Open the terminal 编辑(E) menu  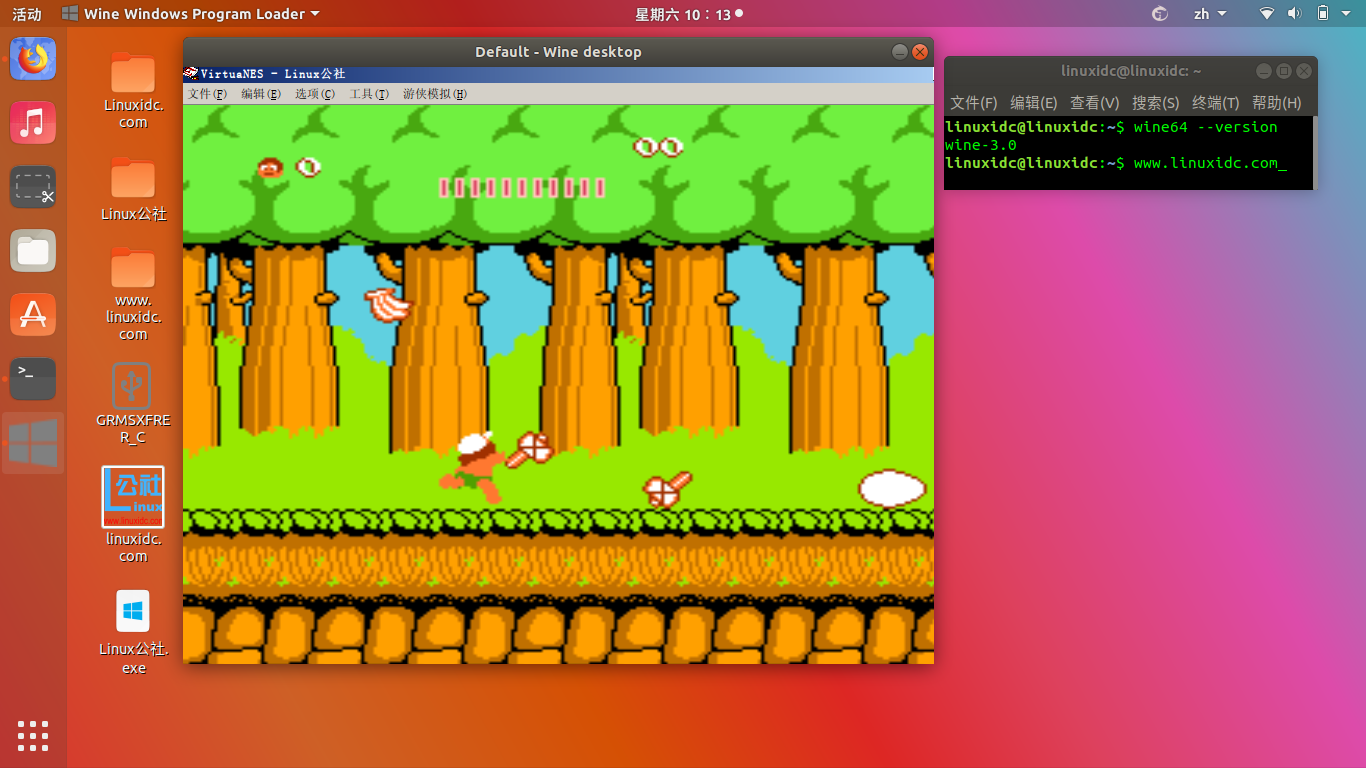point(1033,103)
